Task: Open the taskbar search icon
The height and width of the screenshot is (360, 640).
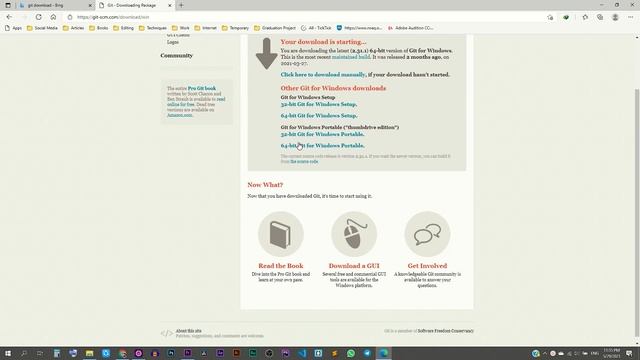Action: pos(24,353)
